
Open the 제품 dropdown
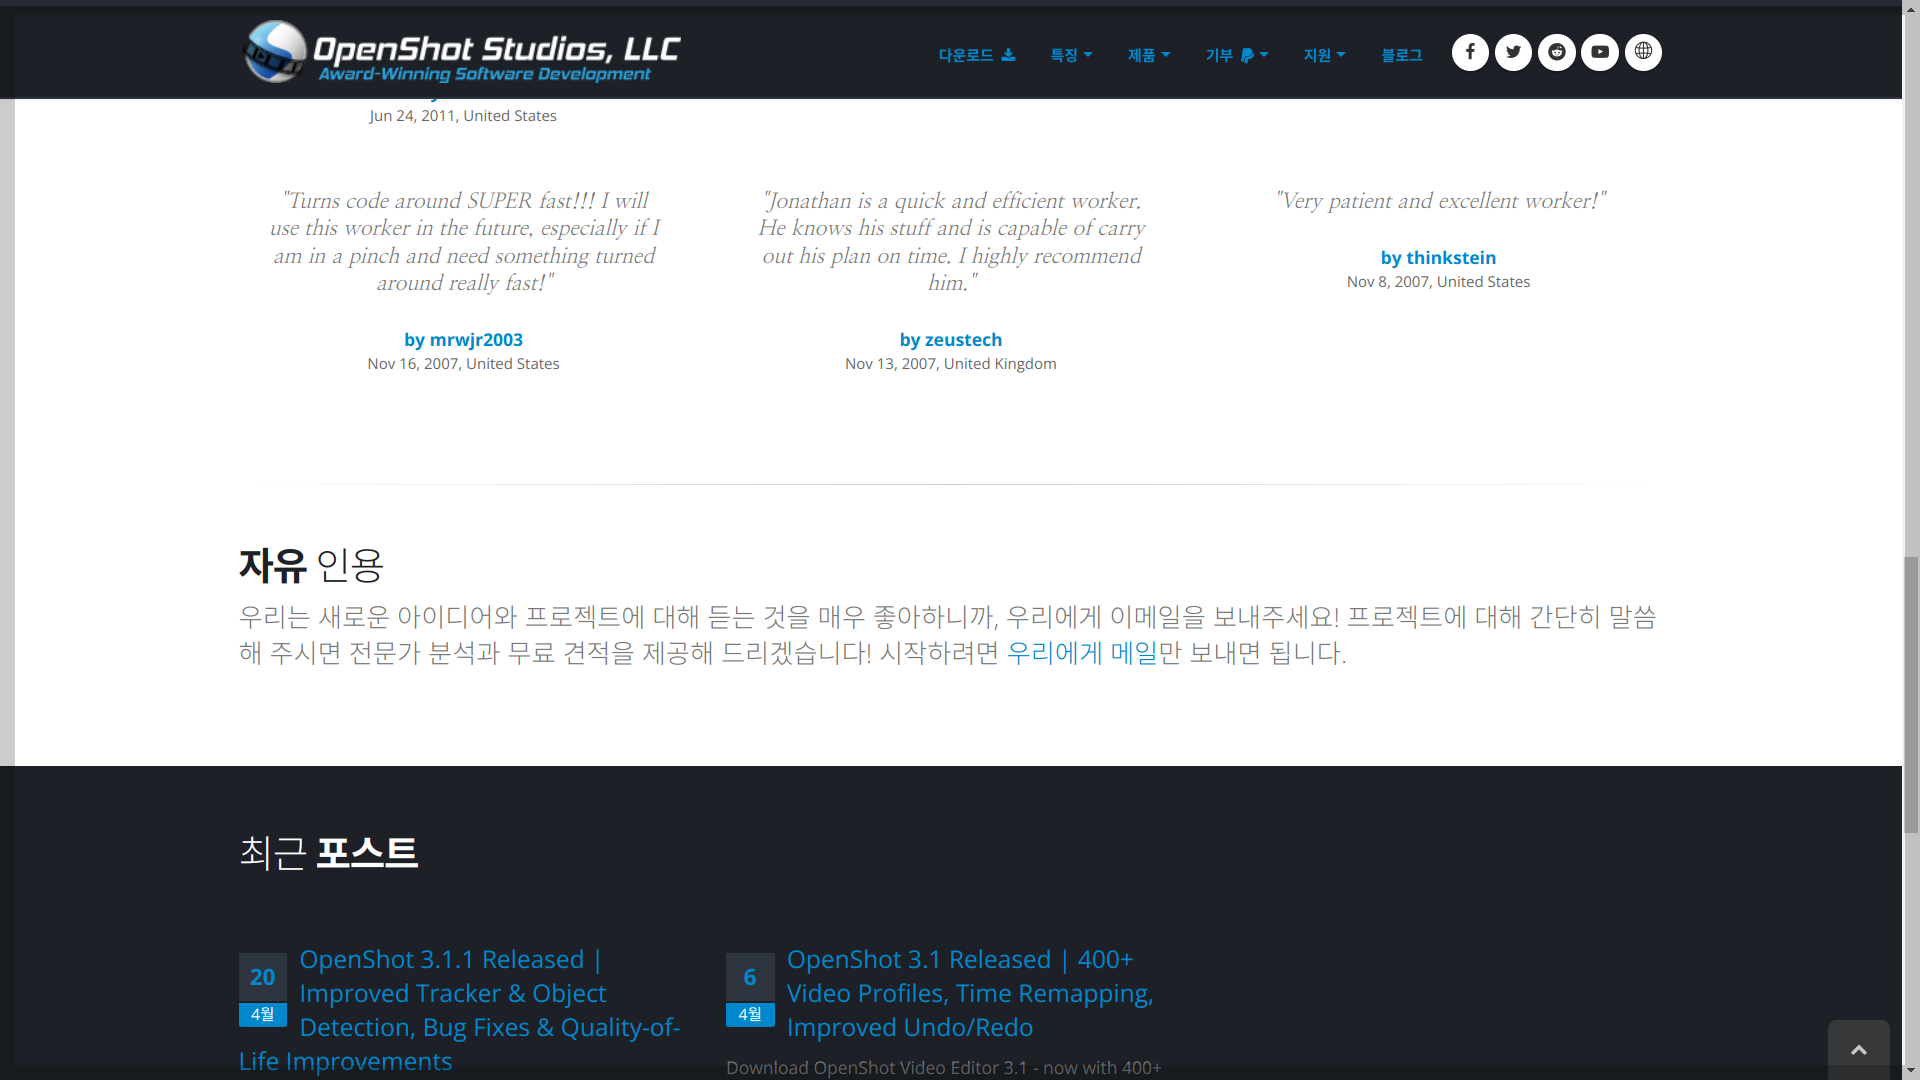coord(1148,55)
